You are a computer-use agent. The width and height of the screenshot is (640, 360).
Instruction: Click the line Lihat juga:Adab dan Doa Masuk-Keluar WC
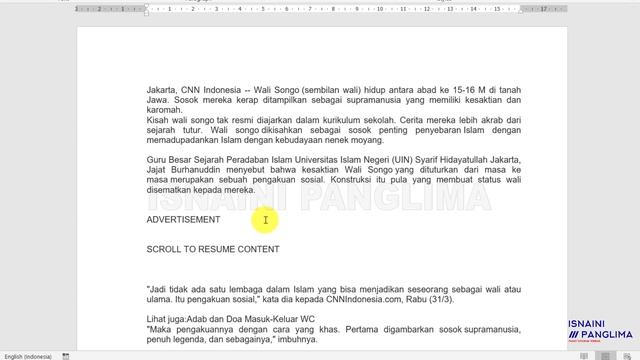[231, 319]
